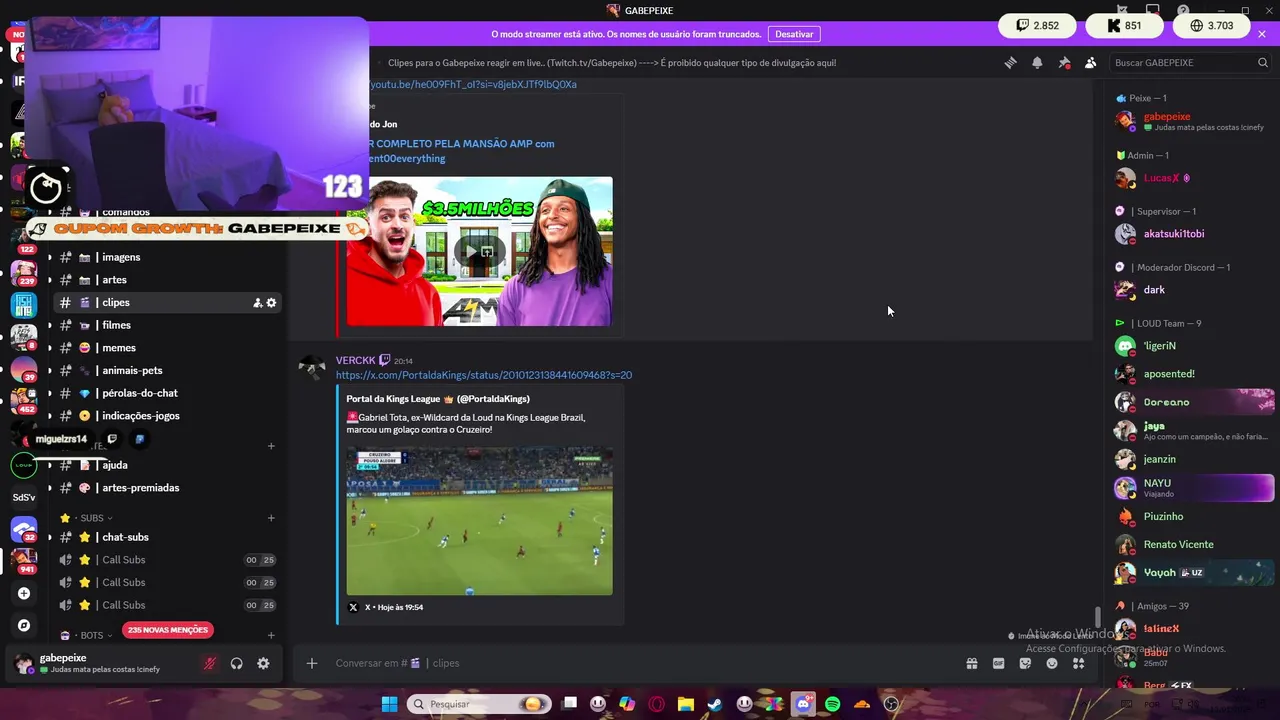The width and height of the screenshot is (1280, 720).
Task: Open gabepeixe profile in member list
Action: coord(1194,121)
